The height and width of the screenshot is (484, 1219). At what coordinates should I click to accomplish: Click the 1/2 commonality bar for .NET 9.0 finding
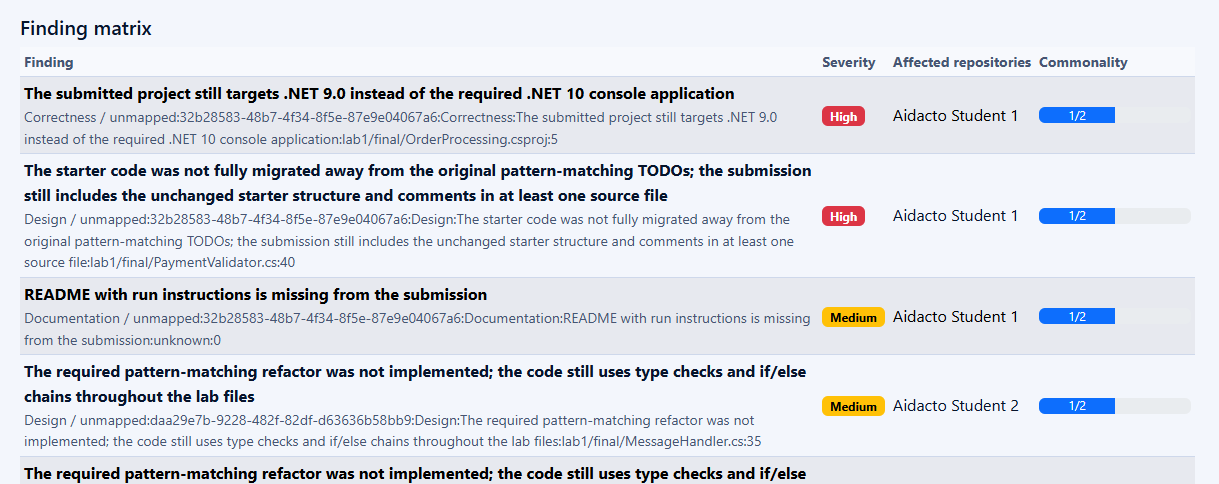tap(1114, 116)
